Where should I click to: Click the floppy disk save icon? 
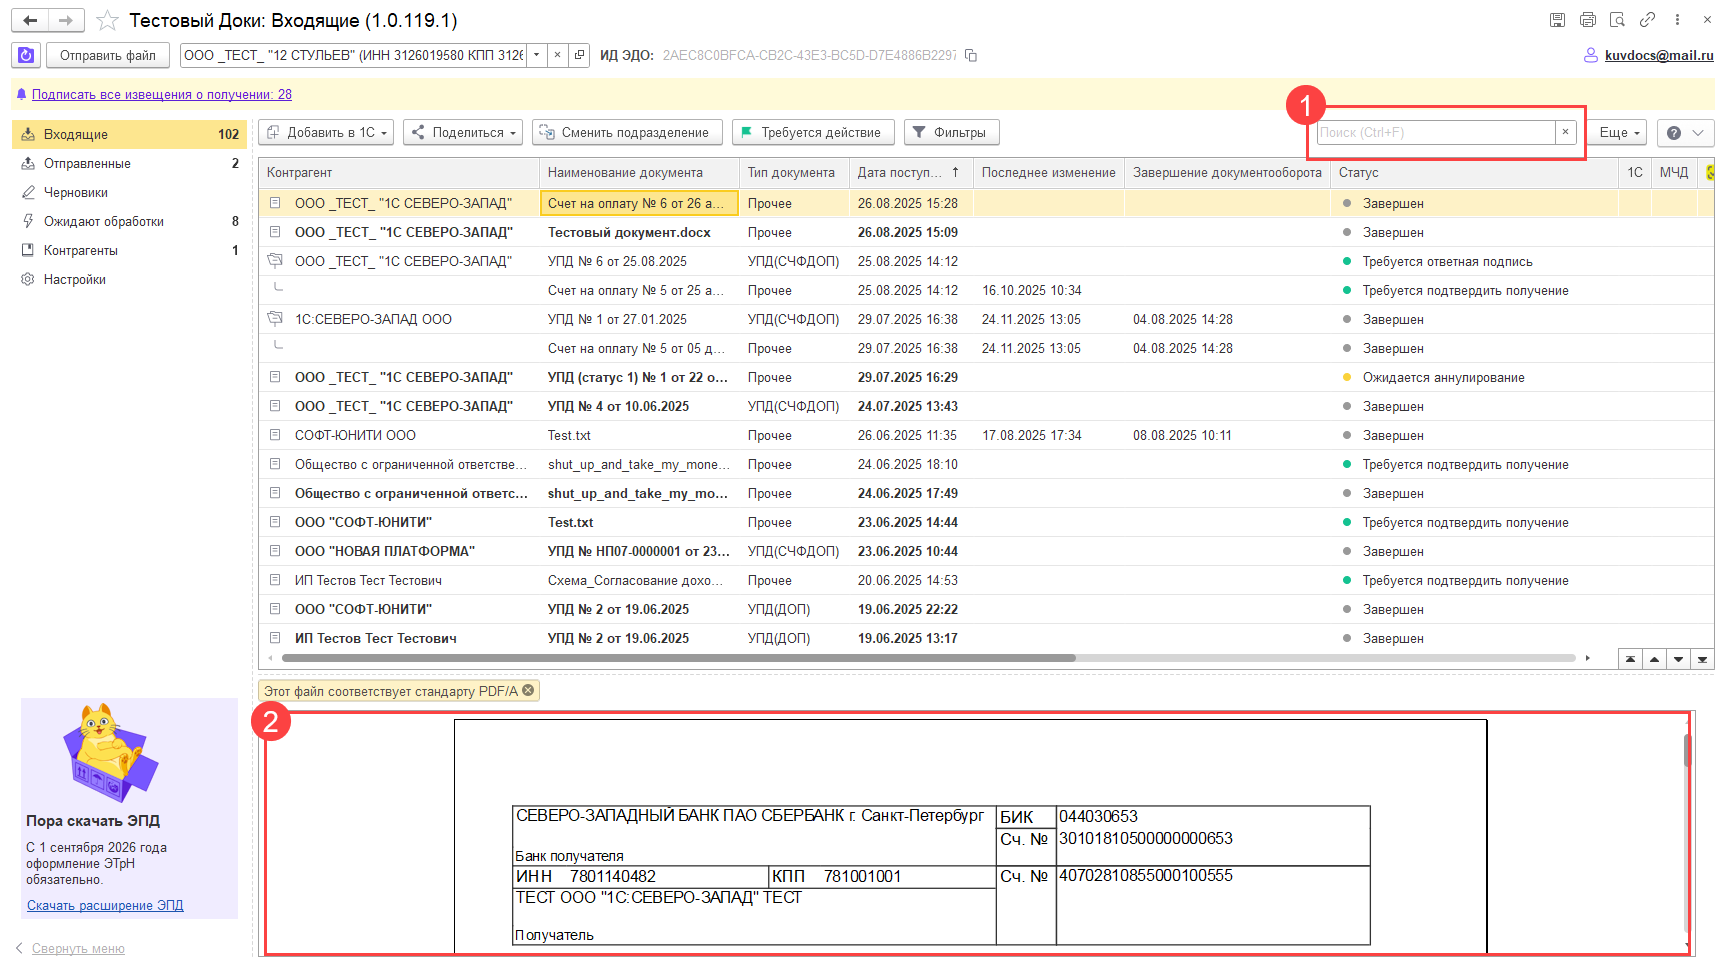tap(1557, 20)
